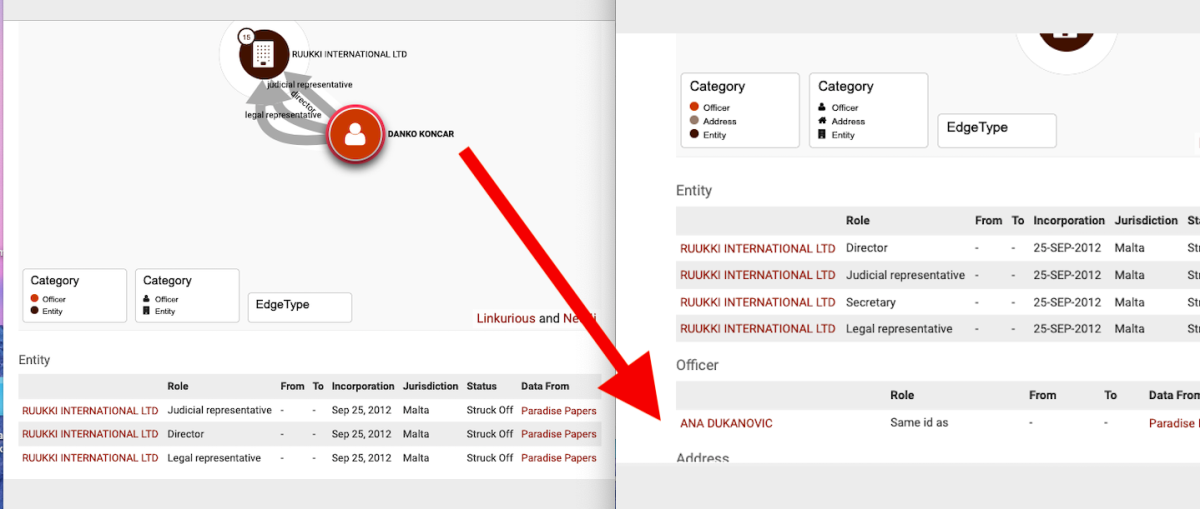Click orange Officer color dot in left legend
Image resolution: width=1200 pixels, height=509 pixels.
click(35, 299)
